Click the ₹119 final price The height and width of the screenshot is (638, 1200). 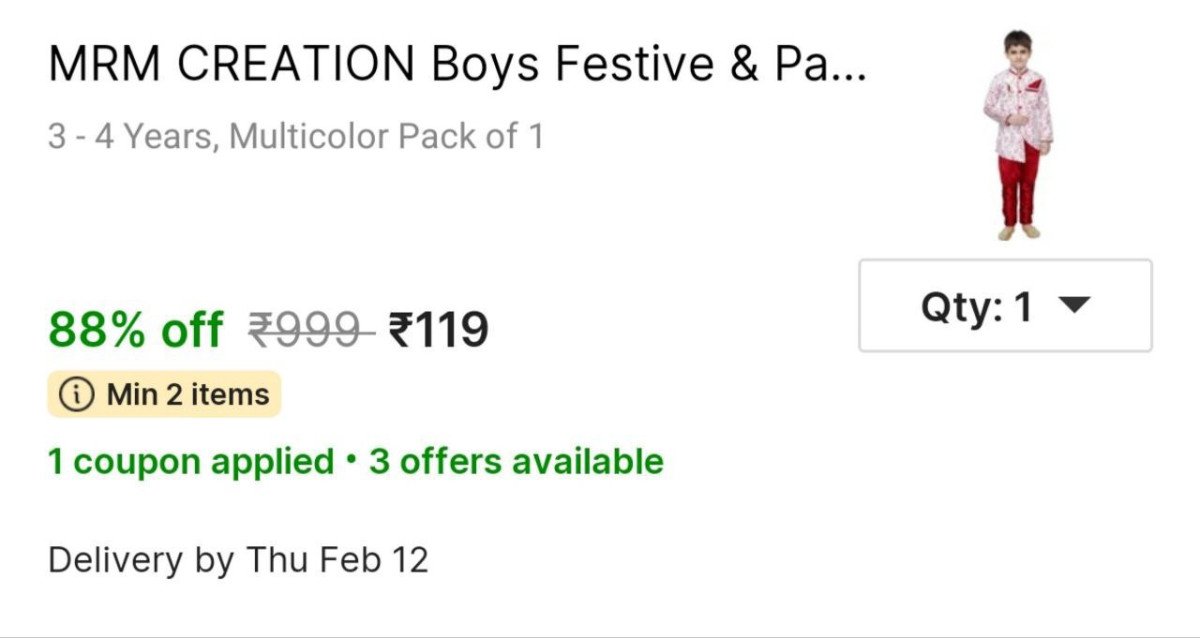pyautogui.click(x=439, y=329)
